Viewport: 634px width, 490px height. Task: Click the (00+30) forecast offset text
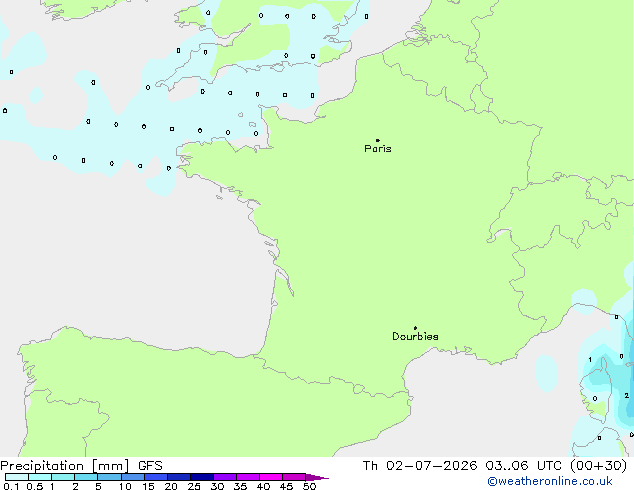598,466
